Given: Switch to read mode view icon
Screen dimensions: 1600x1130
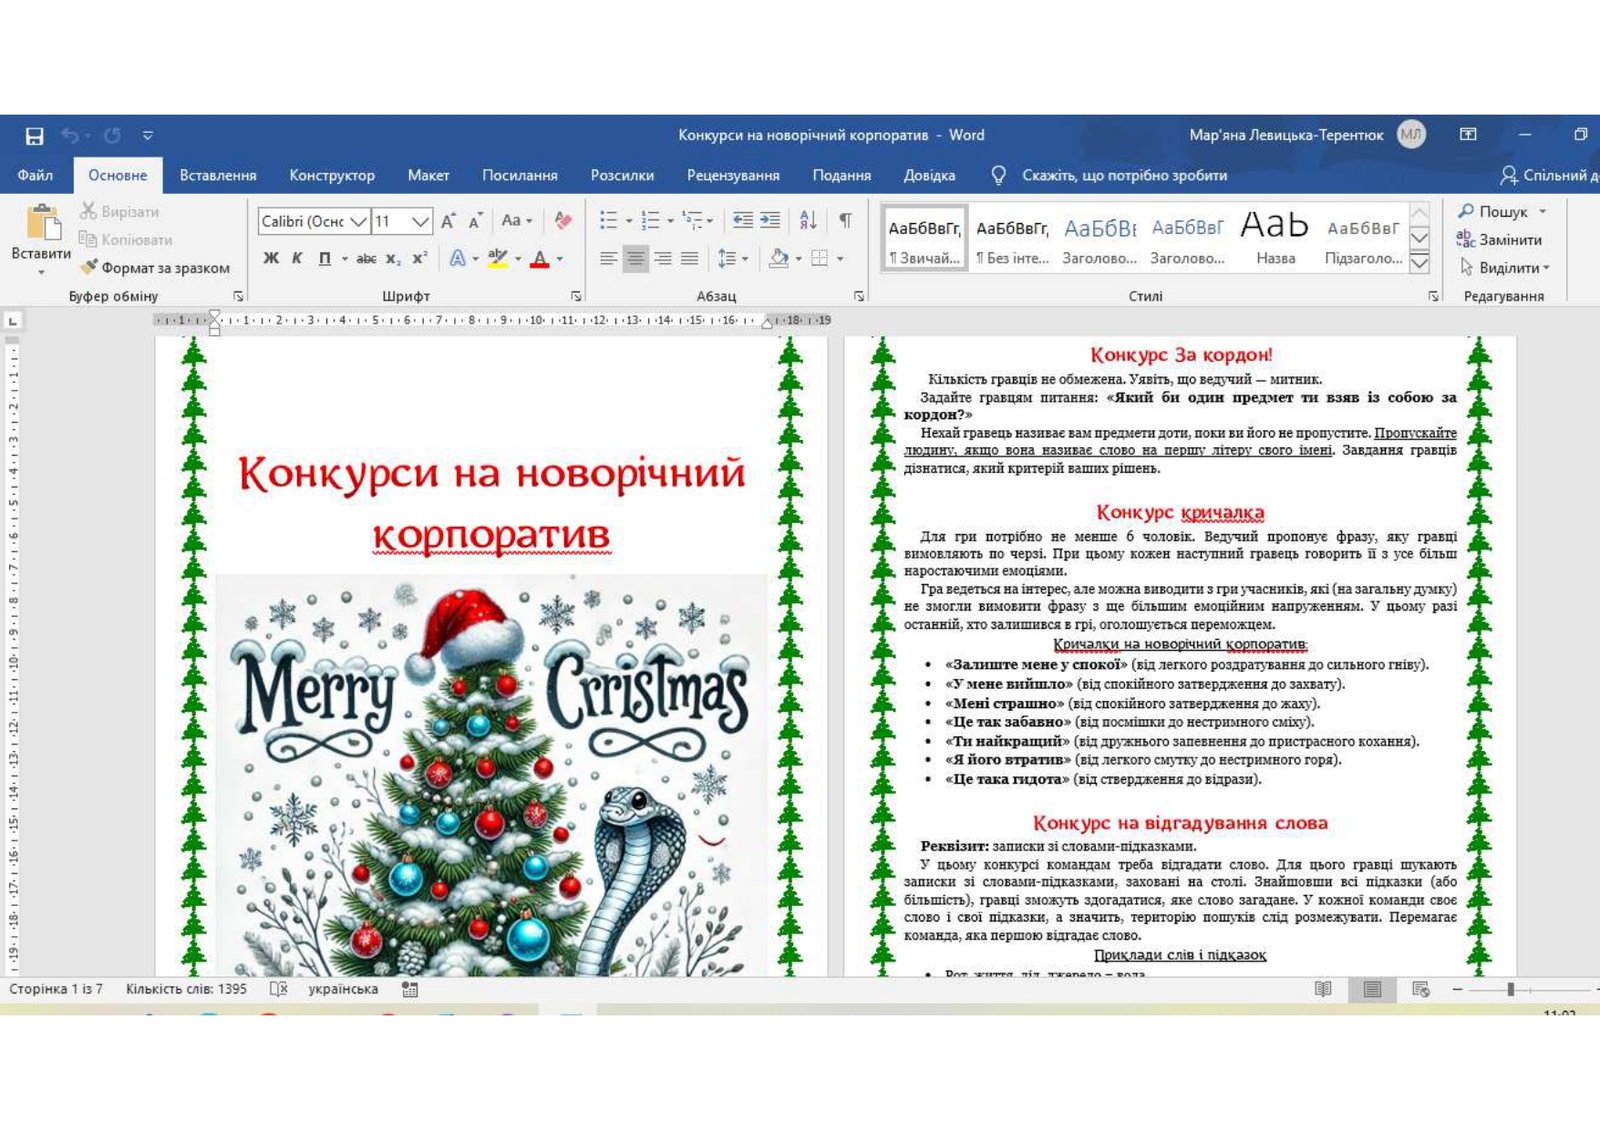Looking at the screenshot, I should coord(1323,989).
